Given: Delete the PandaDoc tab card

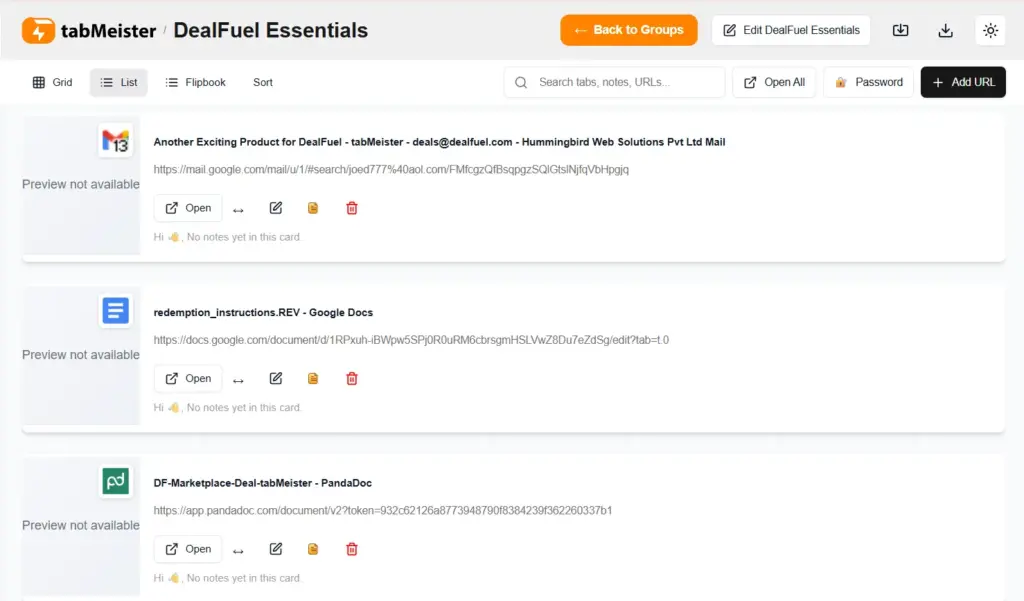Looking at the screenshot, I should pos(352,549).
